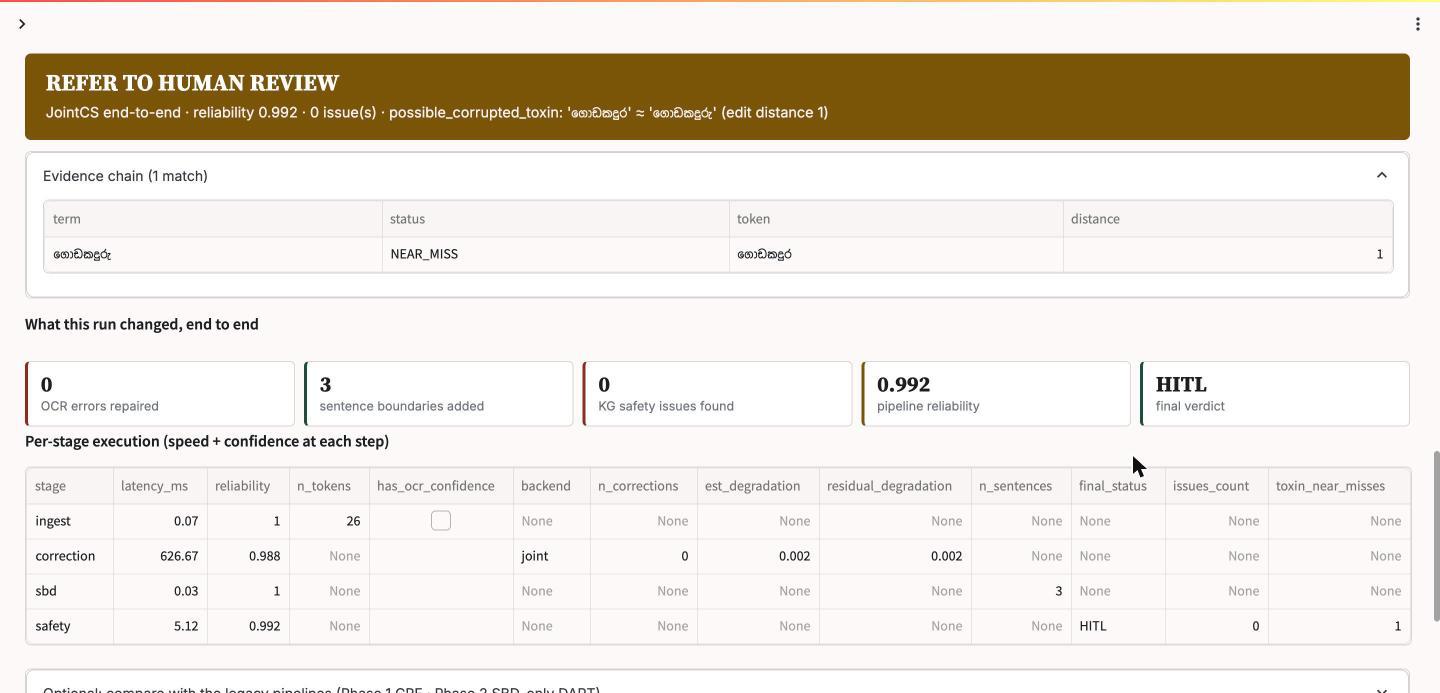1440x693 pixels.
Task: Click the final_status column header
Action: (1118, 486)
